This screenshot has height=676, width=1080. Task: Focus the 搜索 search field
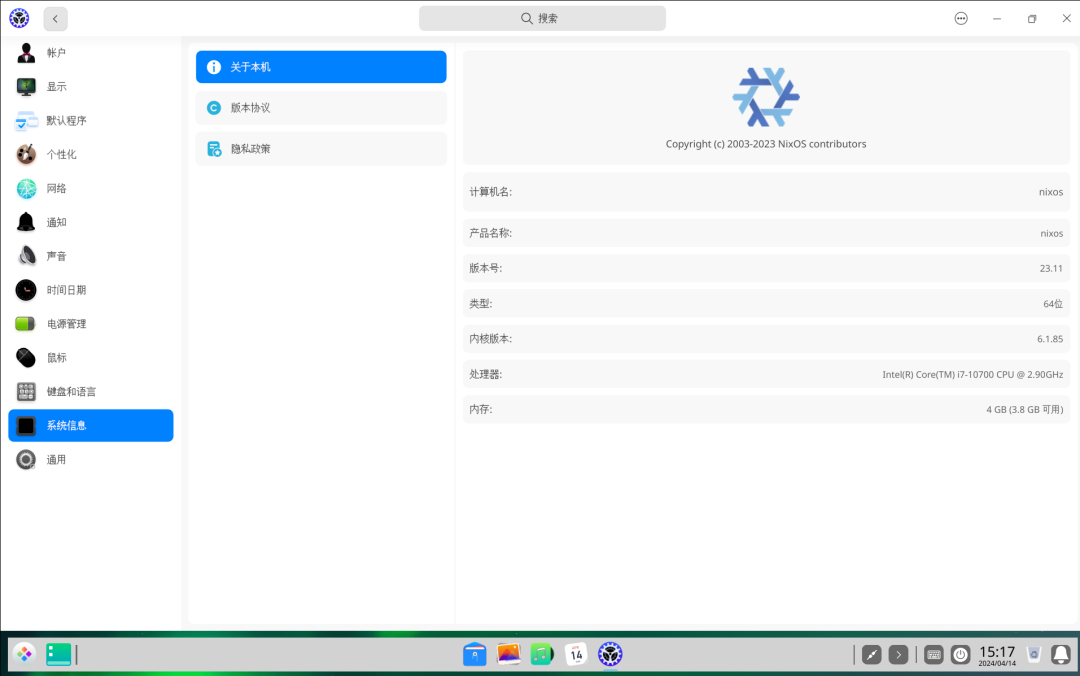click(x=542, y=18)
